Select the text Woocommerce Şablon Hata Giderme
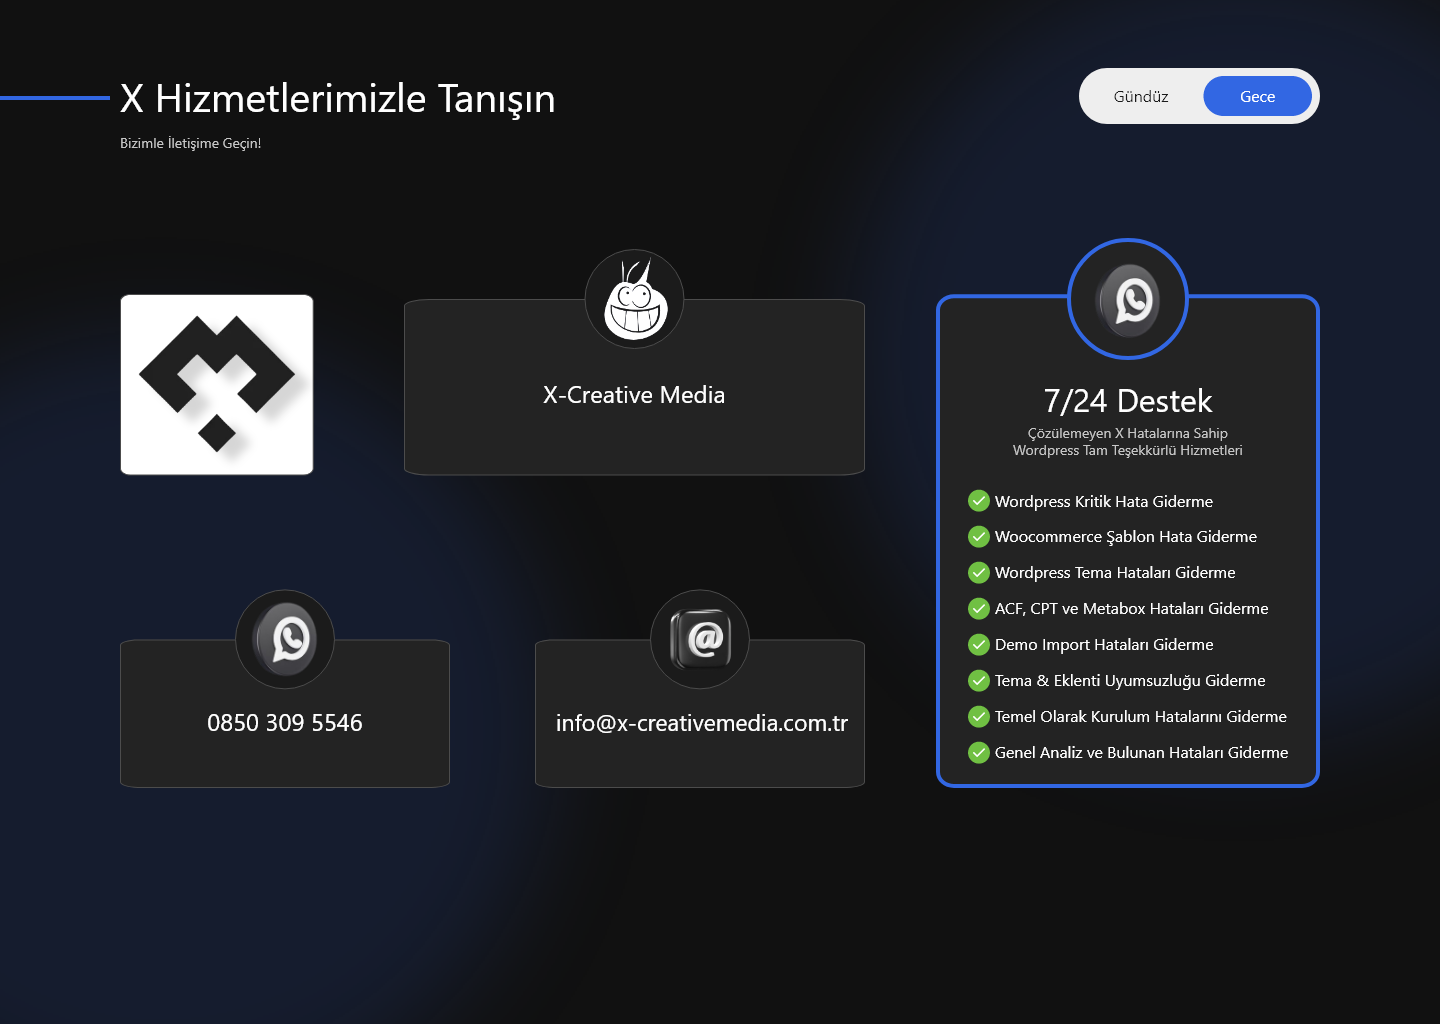Screen dimensions: 1440x1024 coord(1126,537)
